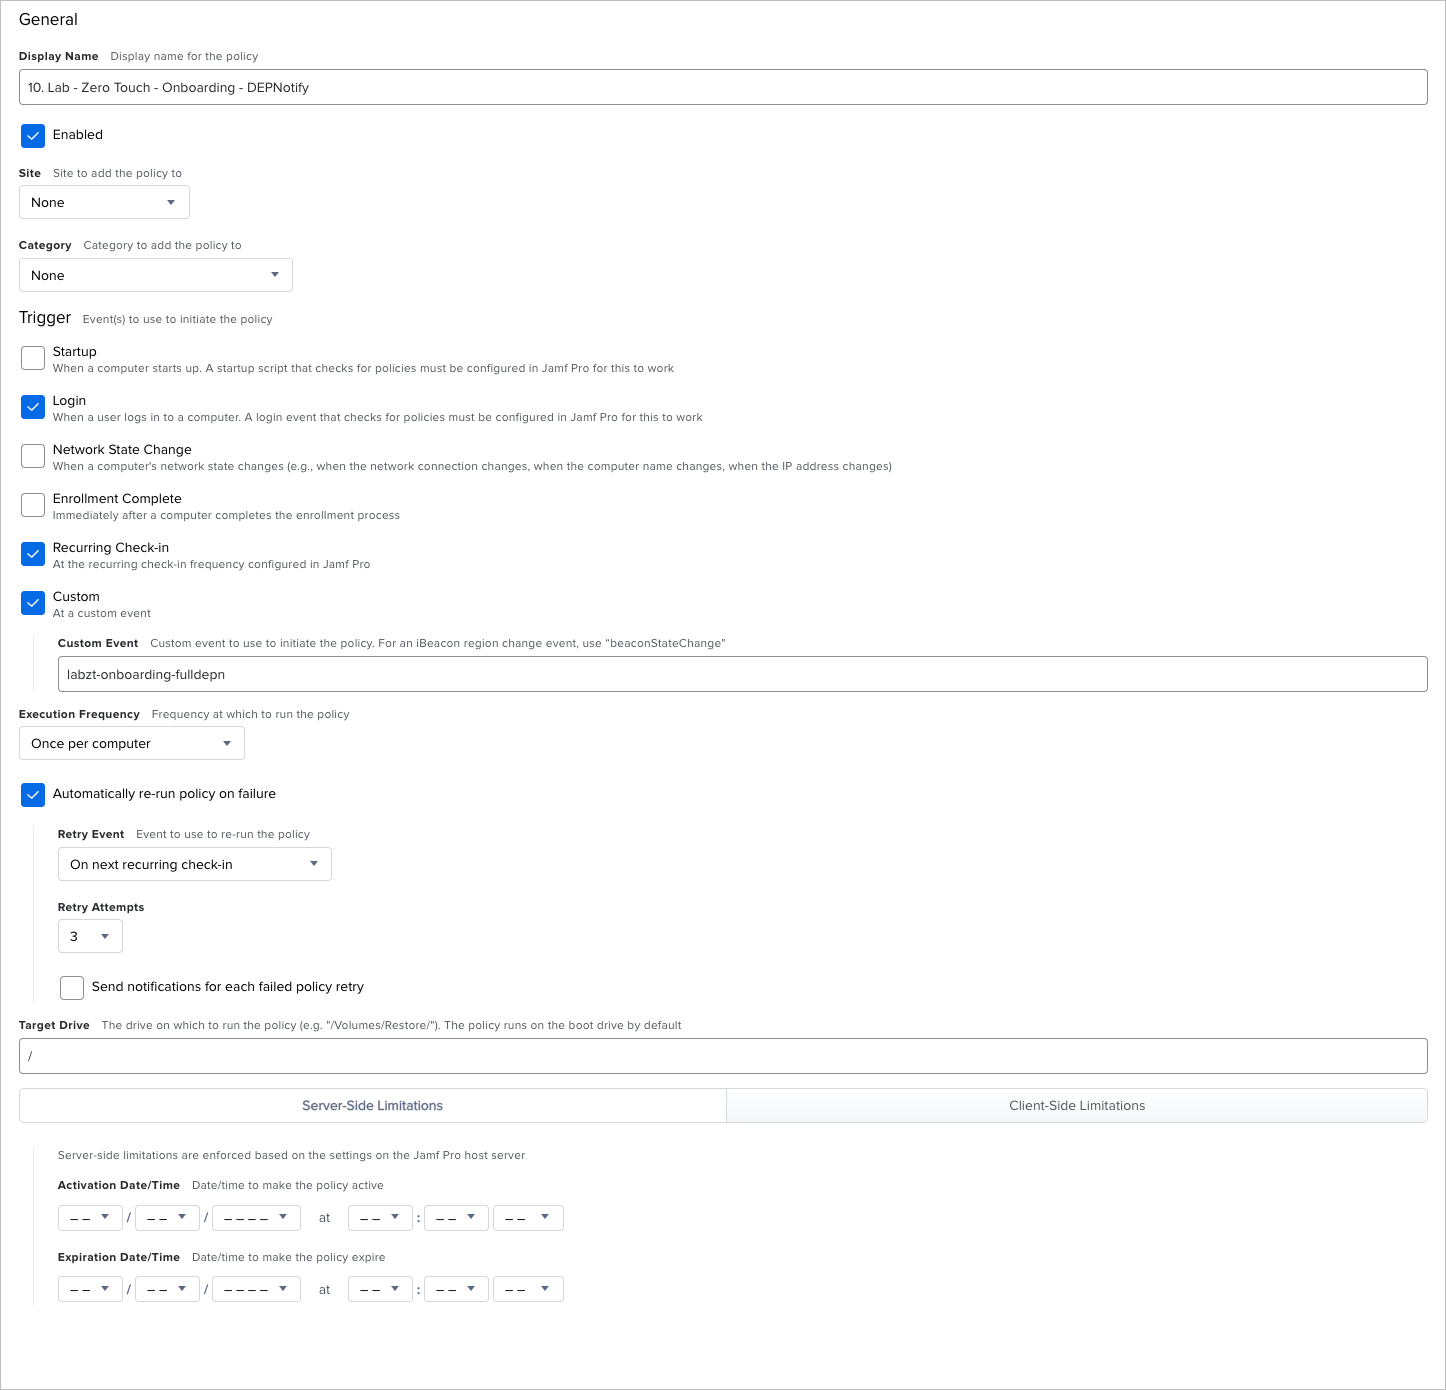This screenshot has height=1390, width=1446.
Task: Switch to the Server-Side Limitations tab
Action: point(373,1105)
